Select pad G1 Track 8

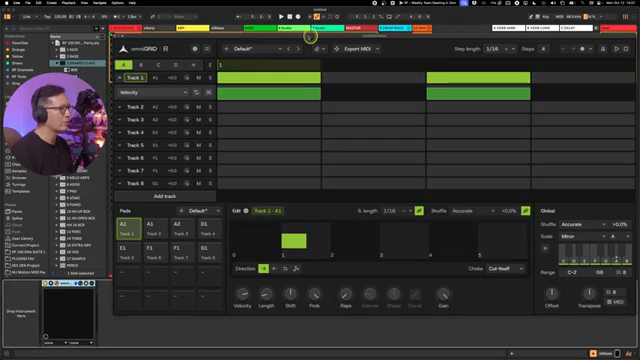tap(210, 253)
